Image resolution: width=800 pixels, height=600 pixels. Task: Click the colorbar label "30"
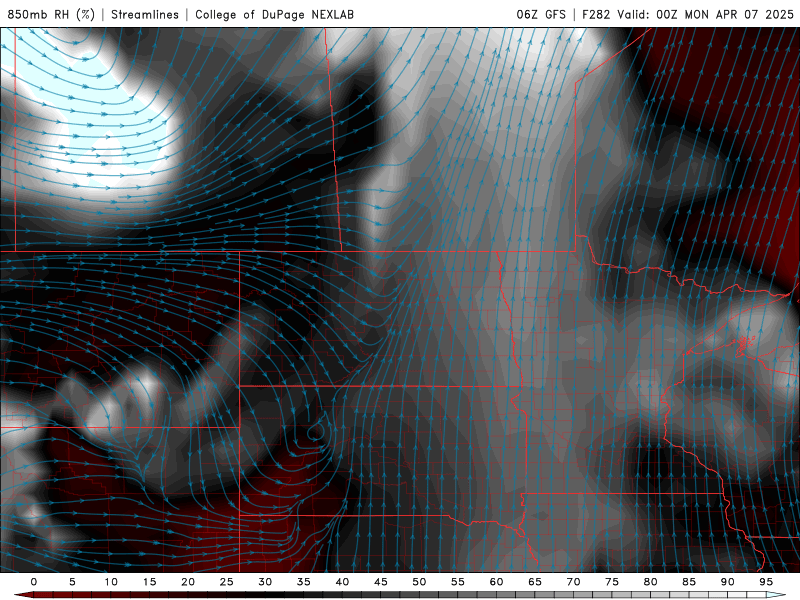click(265, 582)
